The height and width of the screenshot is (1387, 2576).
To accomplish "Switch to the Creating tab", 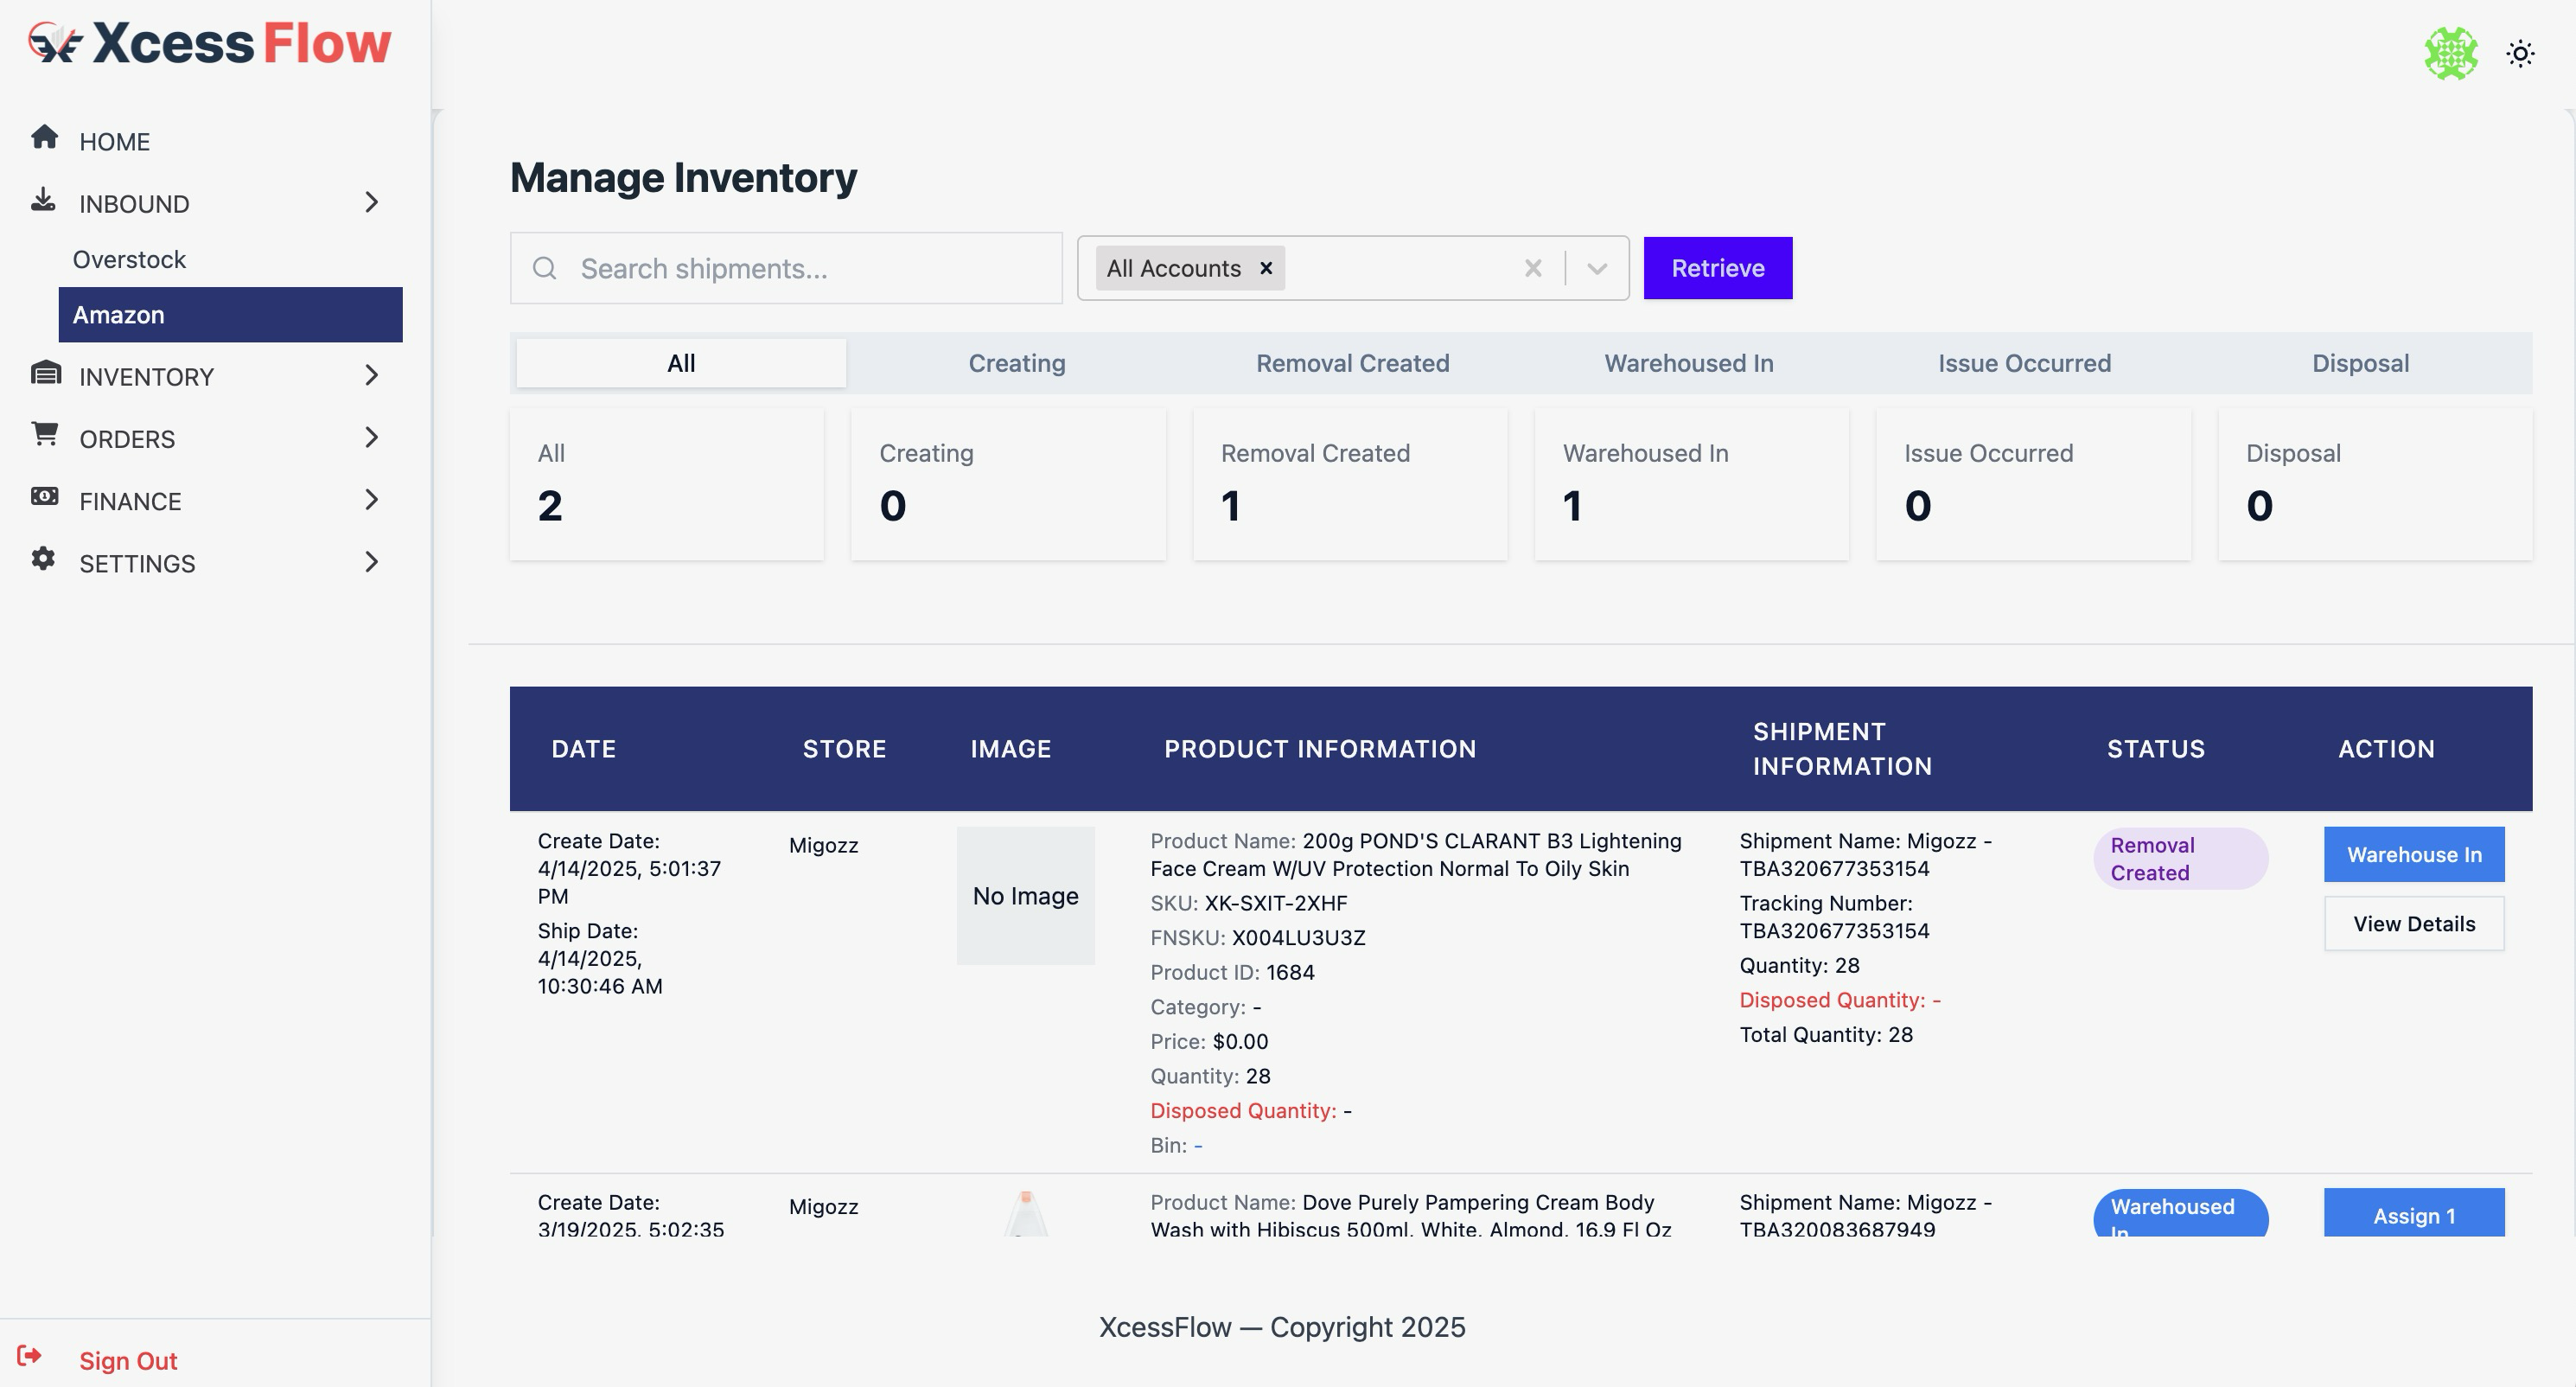I will click(1017, 363).
